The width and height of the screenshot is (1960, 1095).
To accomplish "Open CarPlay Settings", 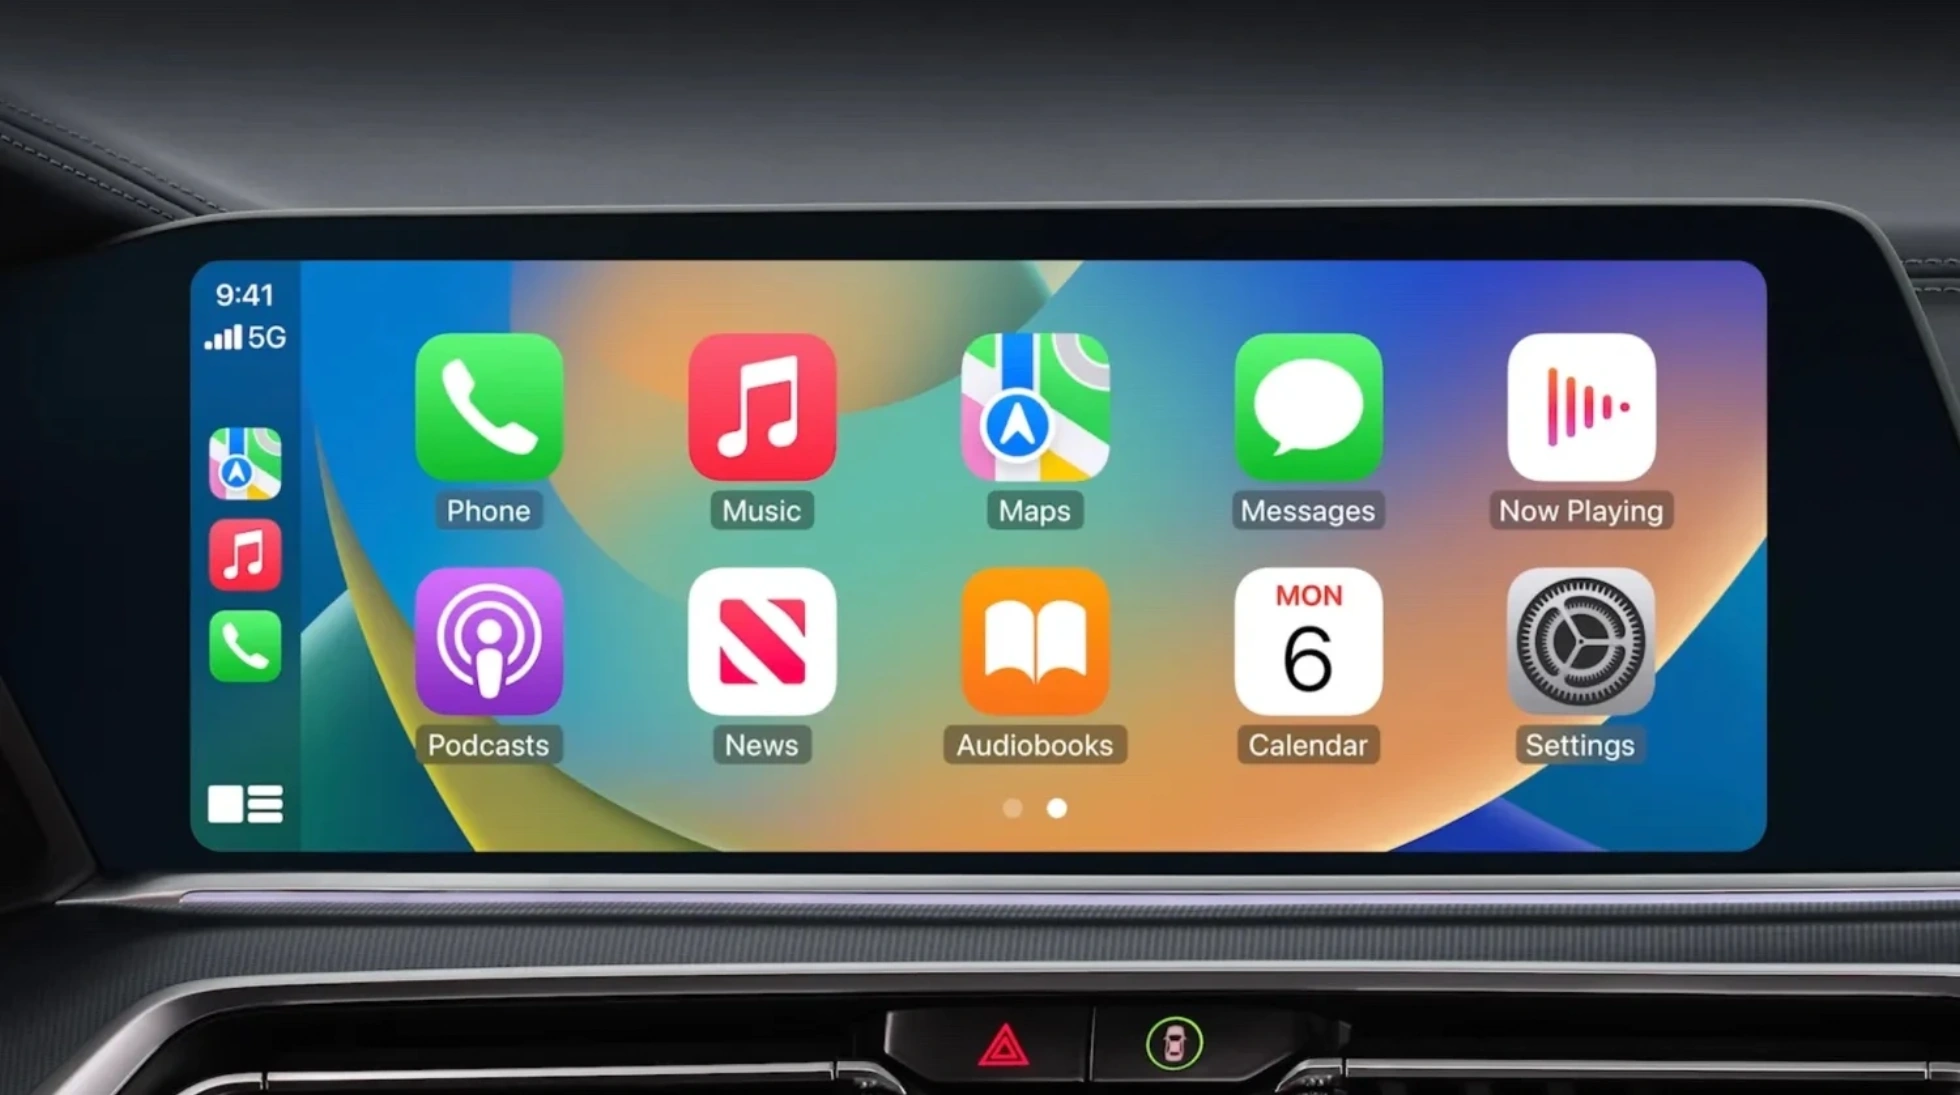I will tap(1578, 664).
